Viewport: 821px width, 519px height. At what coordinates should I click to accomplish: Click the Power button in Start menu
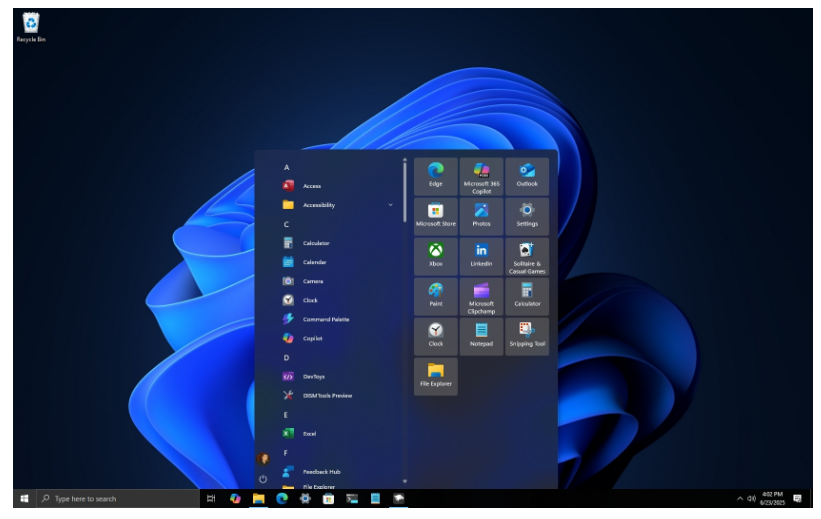tap(263, 479)
